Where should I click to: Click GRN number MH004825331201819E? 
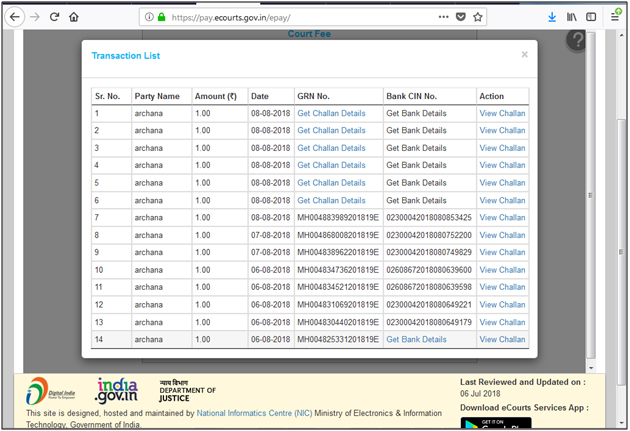(338, 339)
